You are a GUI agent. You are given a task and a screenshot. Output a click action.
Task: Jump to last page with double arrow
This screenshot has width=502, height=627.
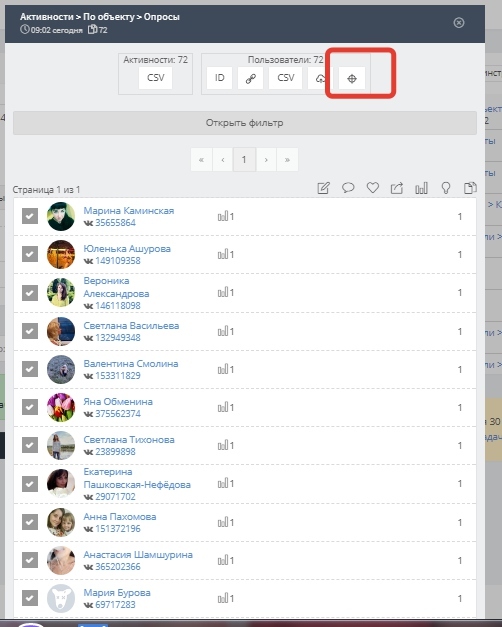pyautogui.click(x=287, y=160)
